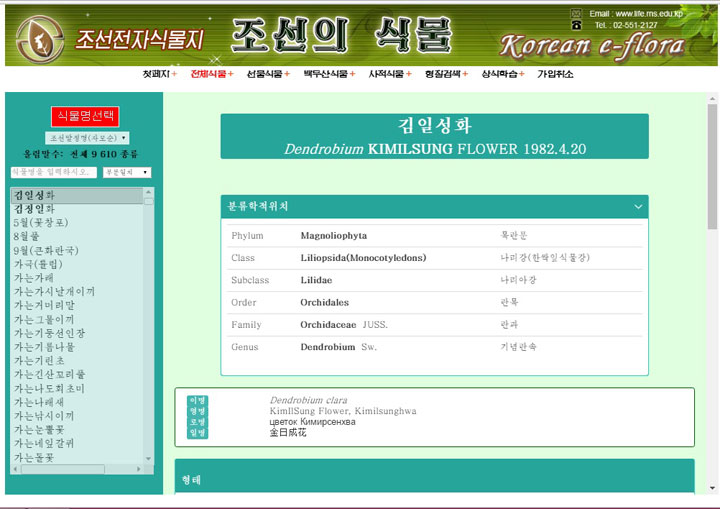Click the 로명 Russian name label tag

pyautogui.click(x=197, y=422)
